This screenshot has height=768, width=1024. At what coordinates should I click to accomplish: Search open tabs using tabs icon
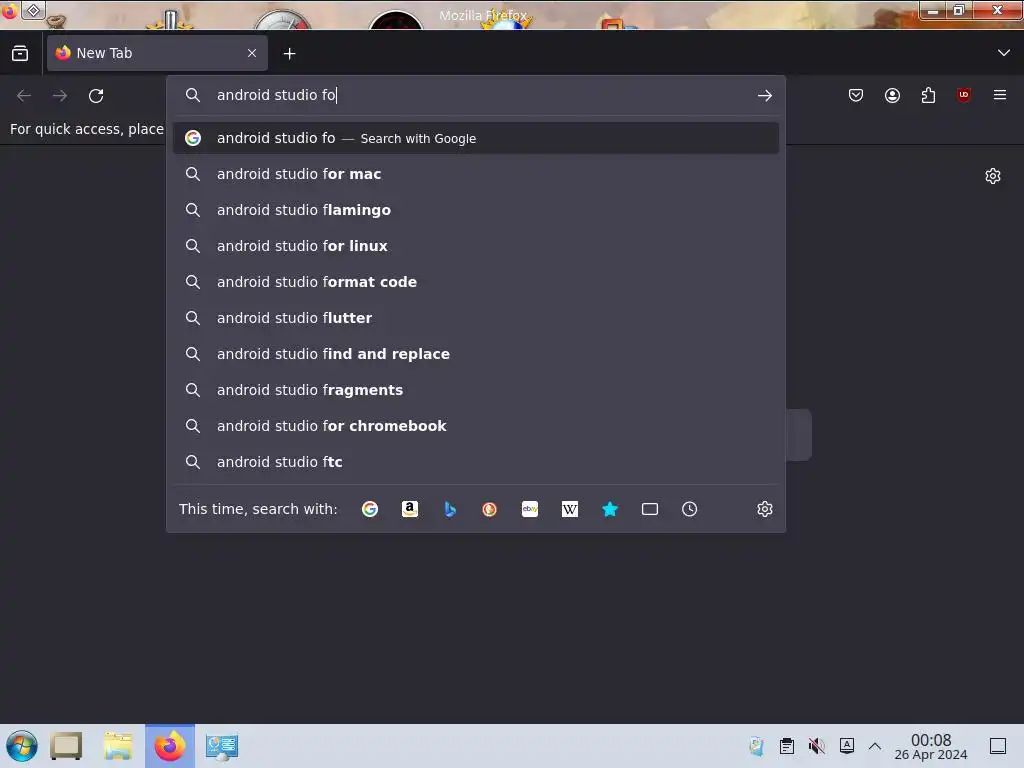[x=650, y=509]
